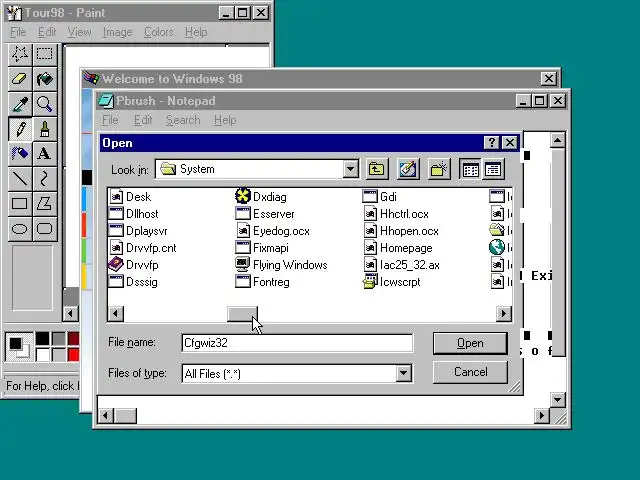Select the Iac25_32.ax file
Screen dimensions: 640x480
pos(402,265)
